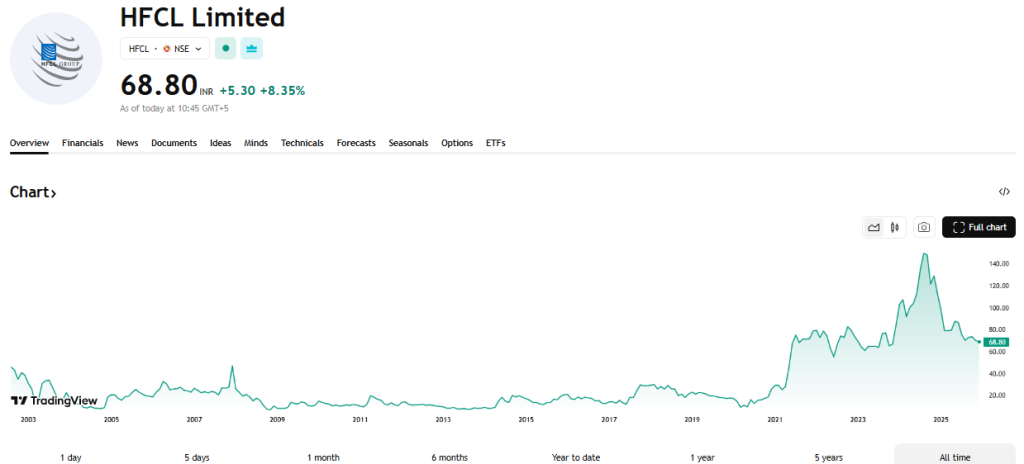Open the HFCL NSE symbol dropdown
1024x464 pixels.
point(165,48)
